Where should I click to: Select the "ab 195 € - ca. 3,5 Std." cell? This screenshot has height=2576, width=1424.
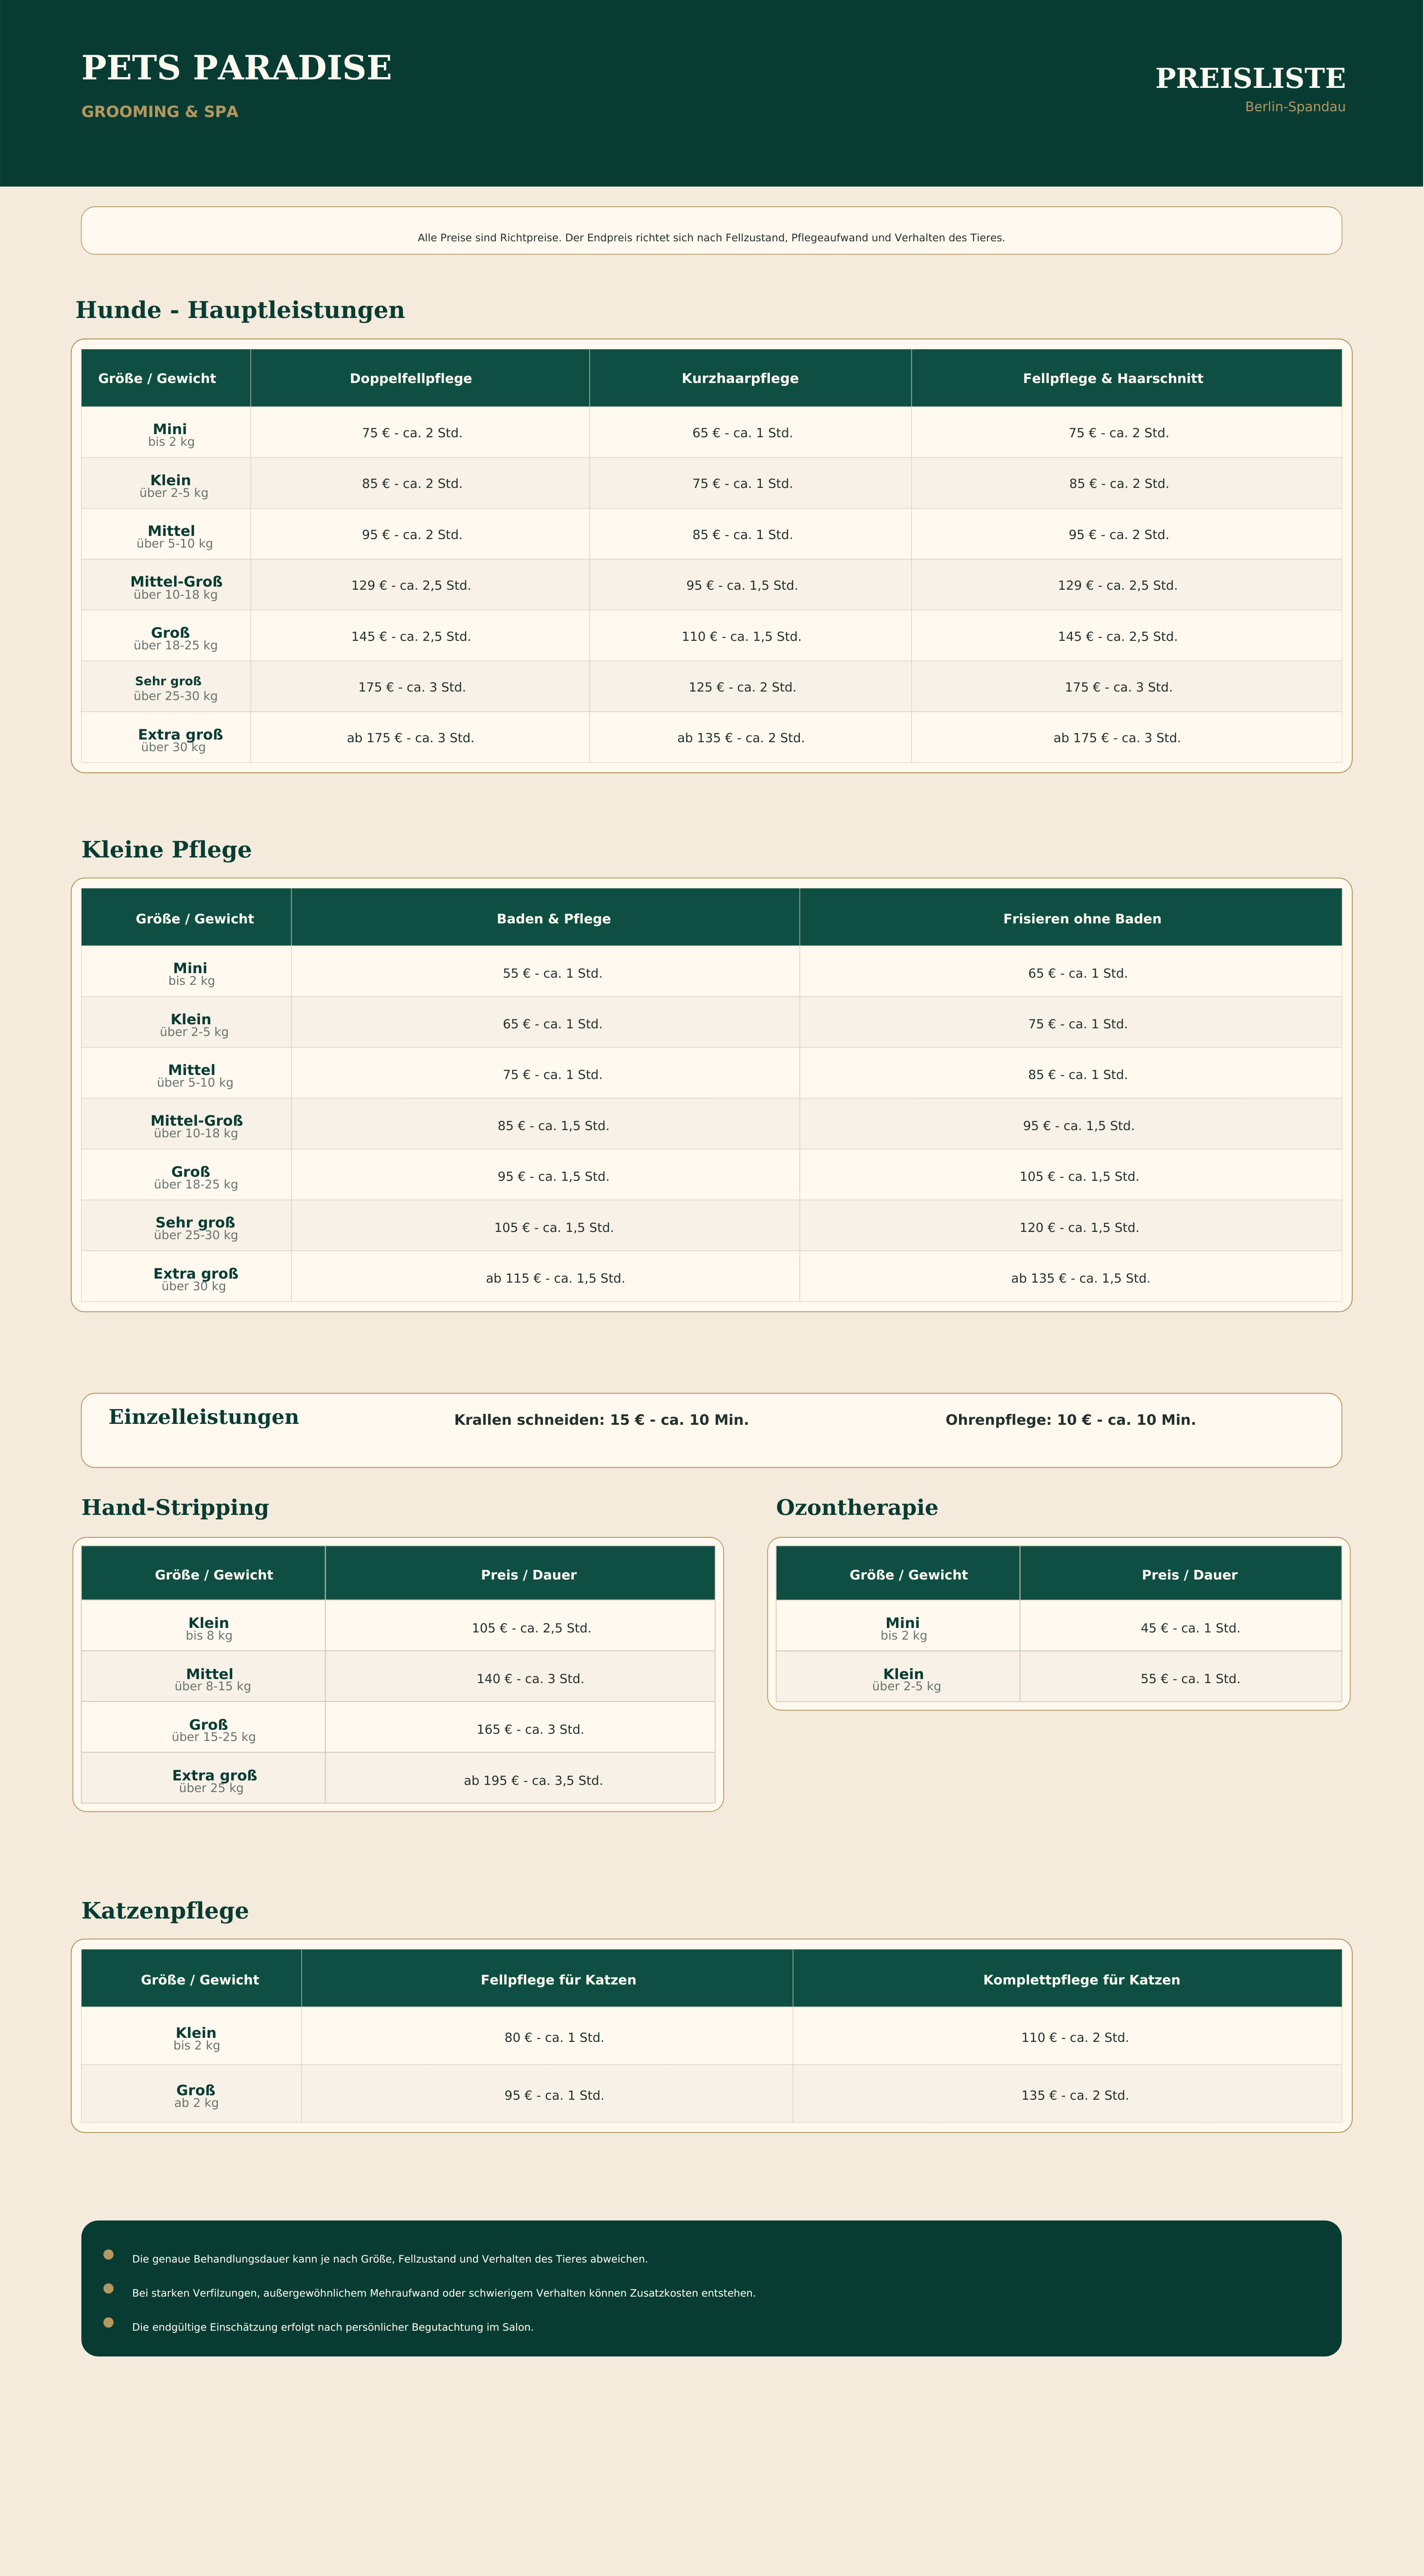[x=533, y=1780]
